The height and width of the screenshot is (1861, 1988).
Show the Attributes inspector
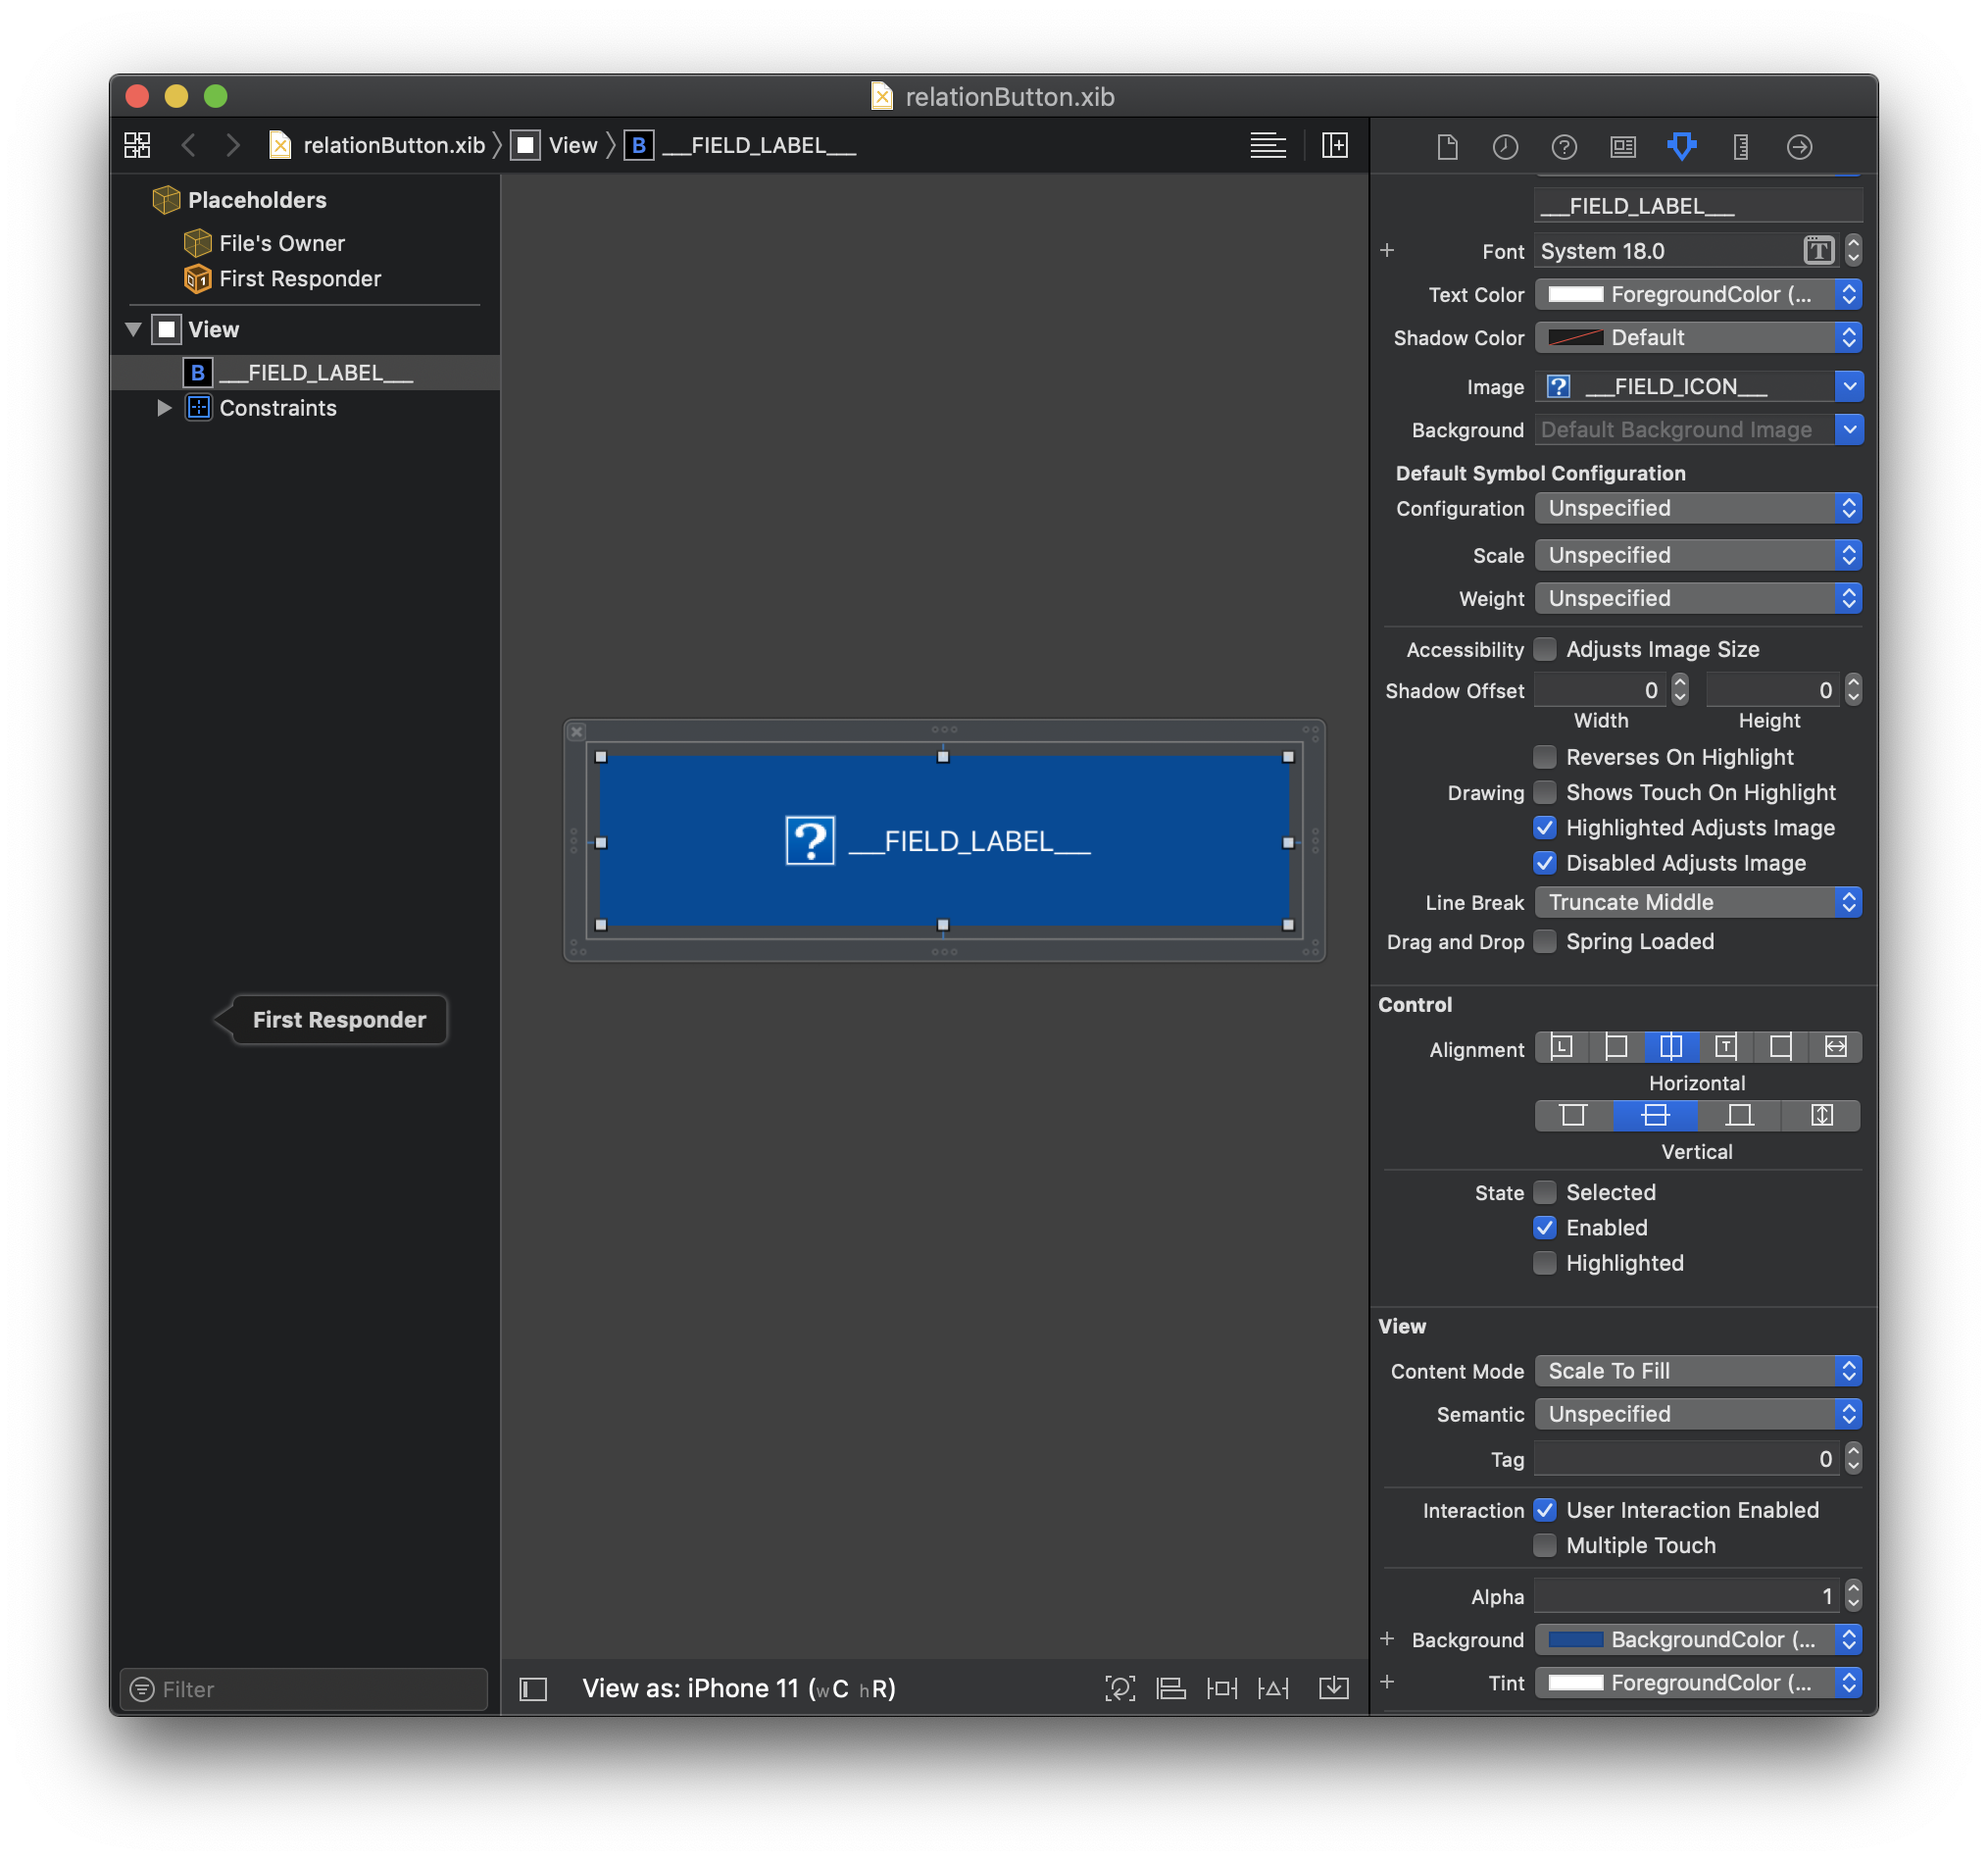click(1682, 147)
